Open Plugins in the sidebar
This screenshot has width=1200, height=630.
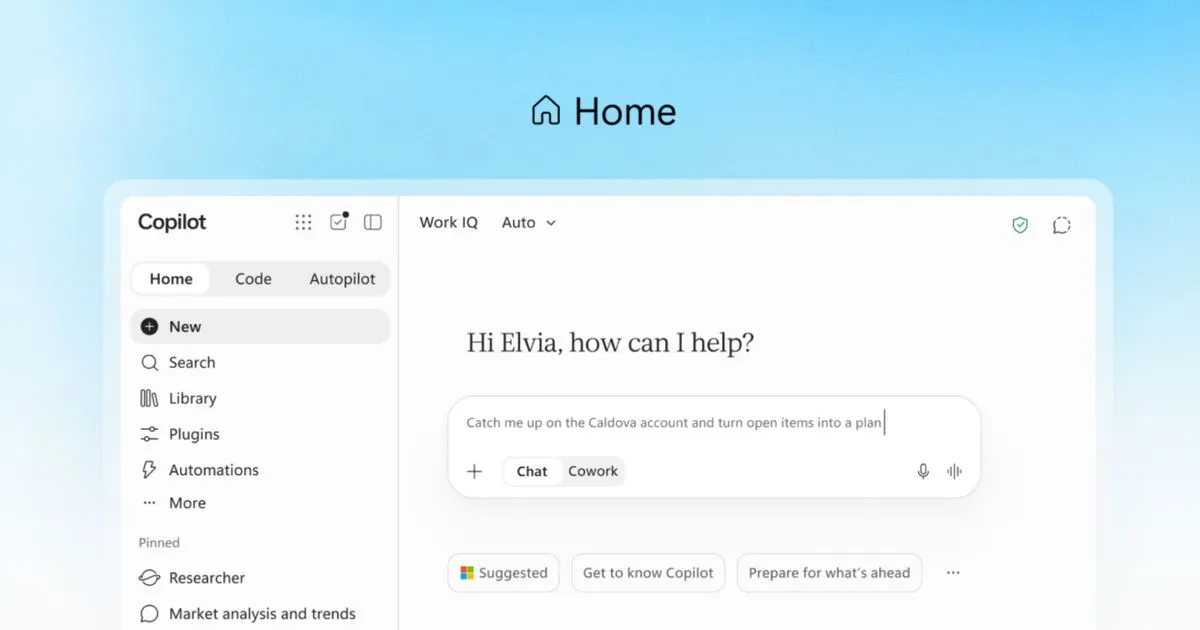[x=260, y=434]
